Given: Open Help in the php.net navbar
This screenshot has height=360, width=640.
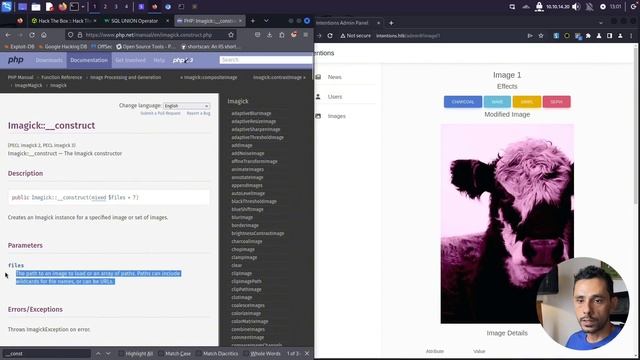Looking at the screenshot, I should [159, 60].
